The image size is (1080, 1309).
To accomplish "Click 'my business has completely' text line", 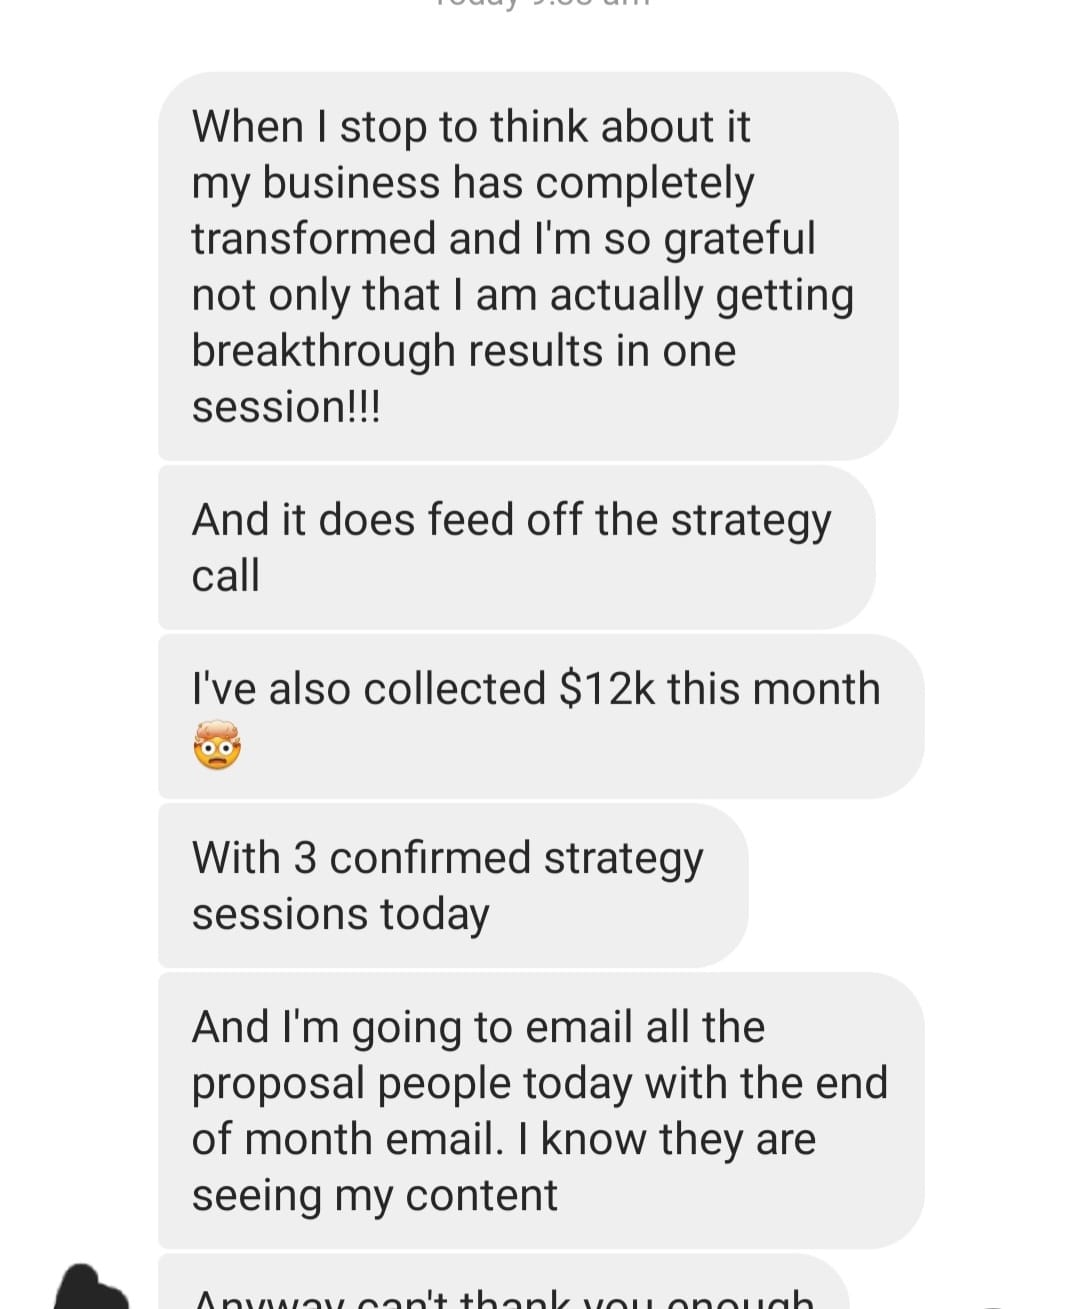I will pyautogui.click(x=472, y=183).
